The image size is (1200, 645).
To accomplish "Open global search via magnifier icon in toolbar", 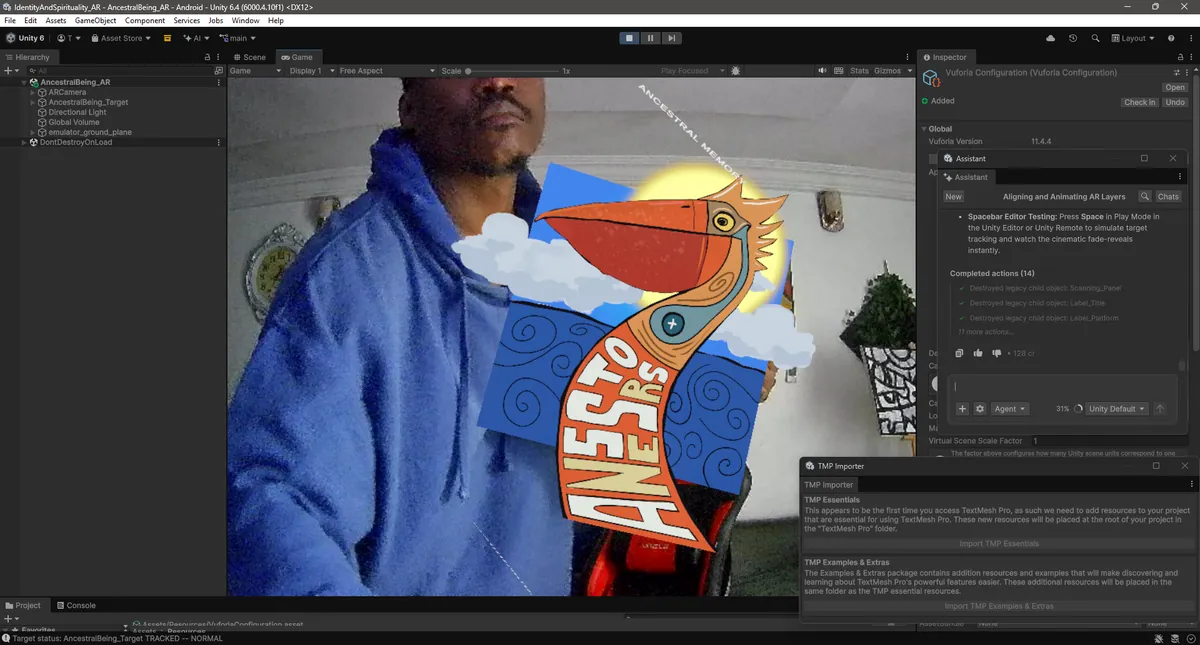I will point(1095,38).
